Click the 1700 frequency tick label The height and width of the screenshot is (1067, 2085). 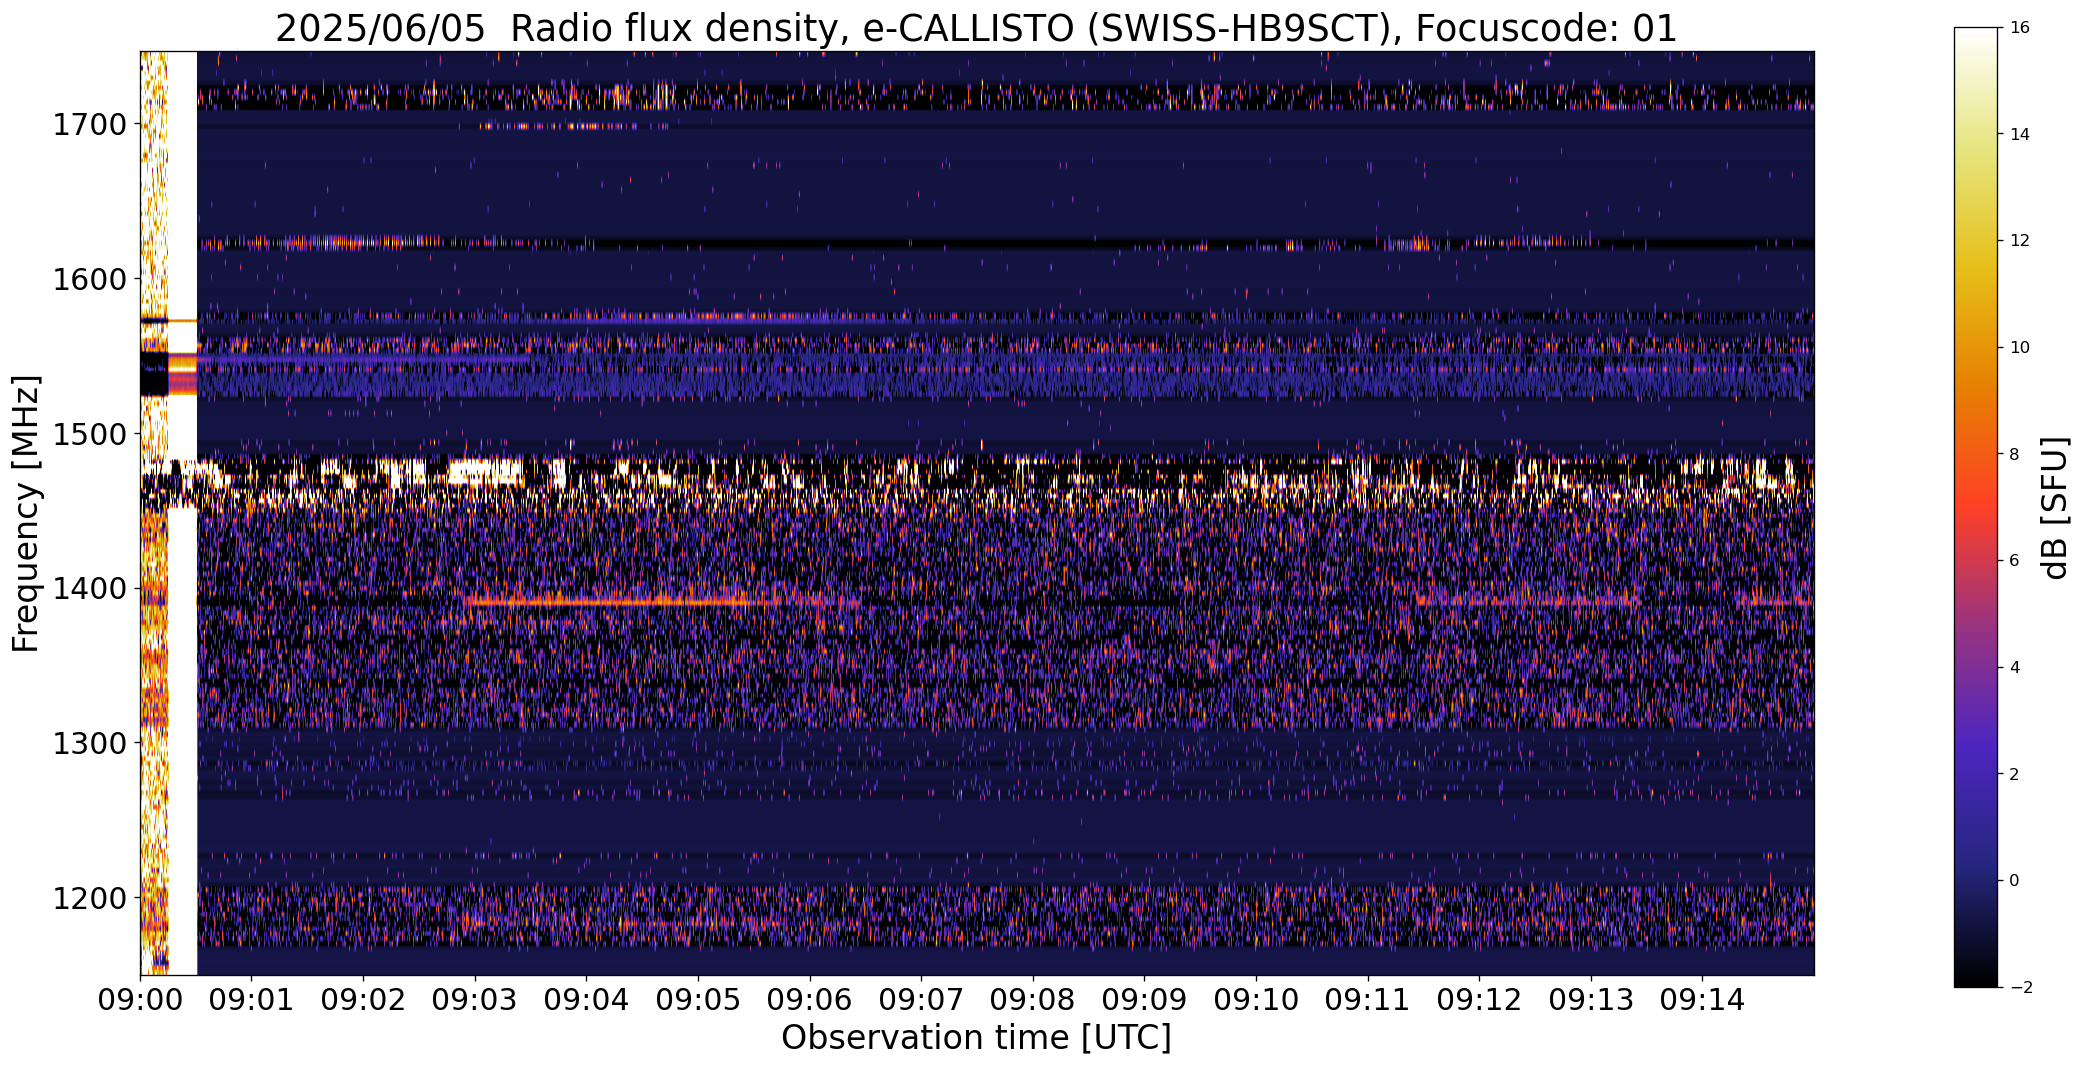coord(89,125)
